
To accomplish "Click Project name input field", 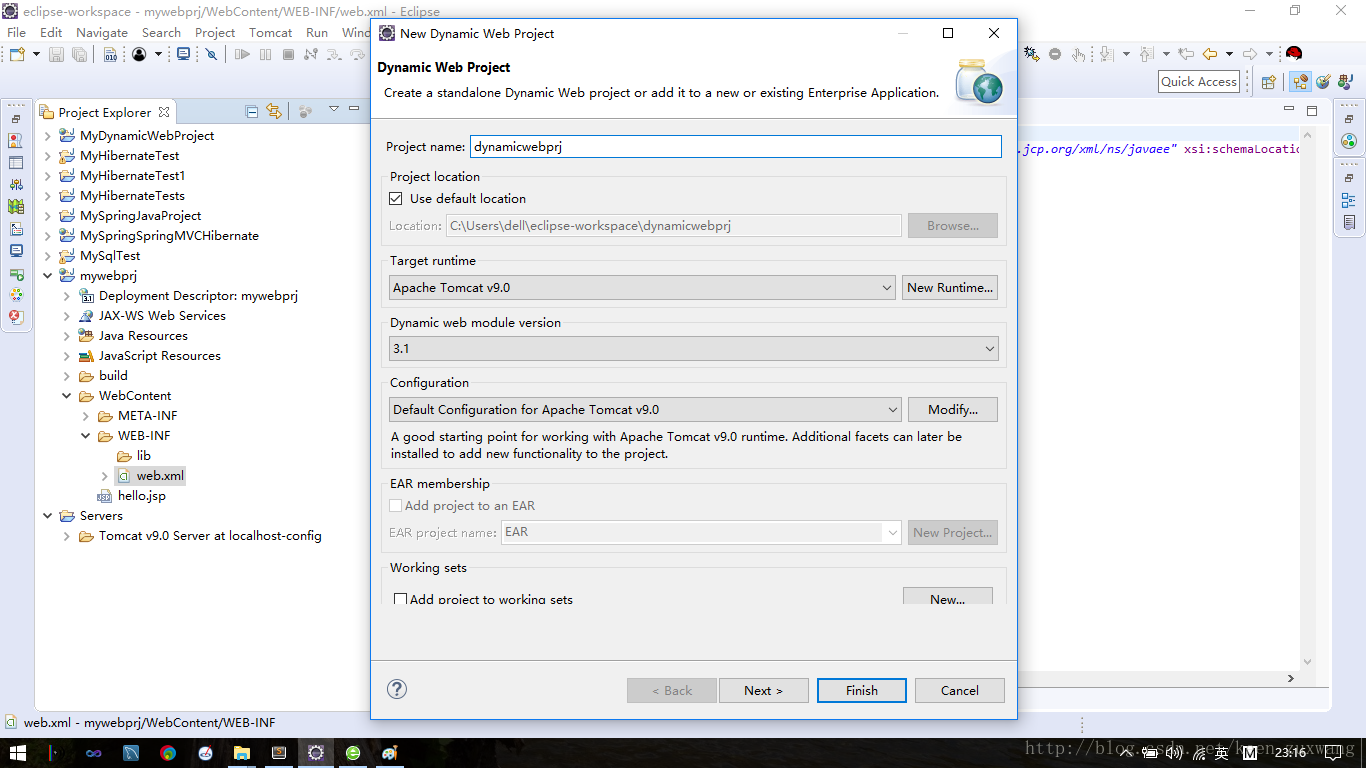I will tap(736, 146).
